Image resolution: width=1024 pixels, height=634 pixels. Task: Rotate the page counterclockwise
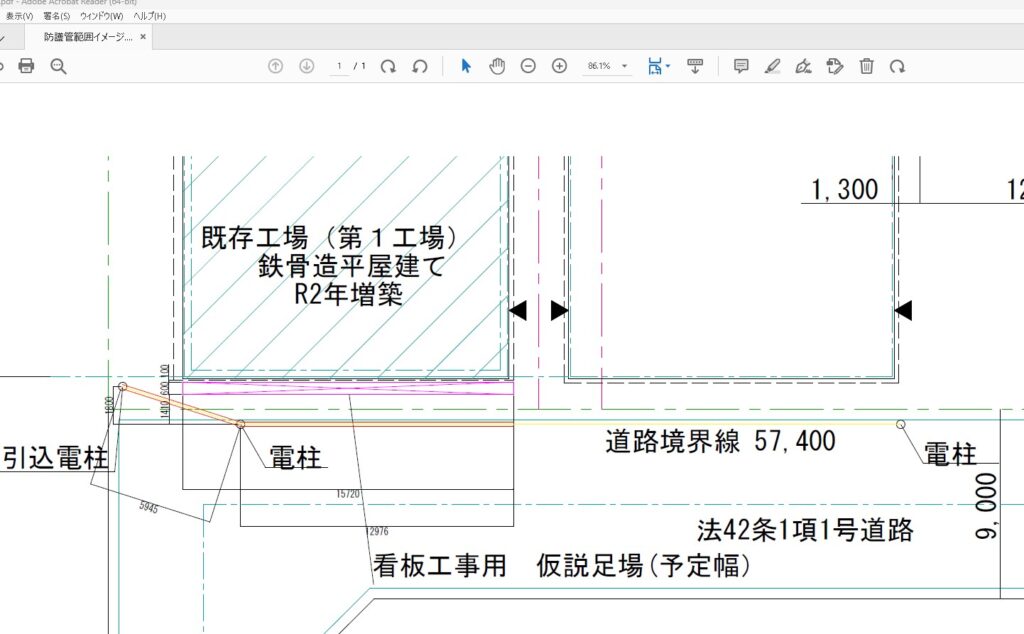coord(420,66)
